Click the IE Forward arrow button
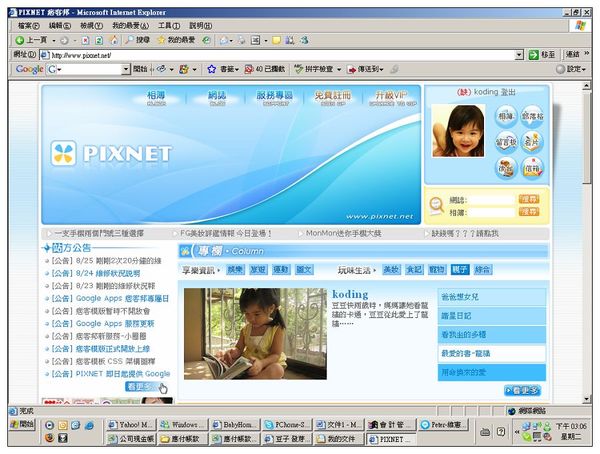 [x=64, y=40]
